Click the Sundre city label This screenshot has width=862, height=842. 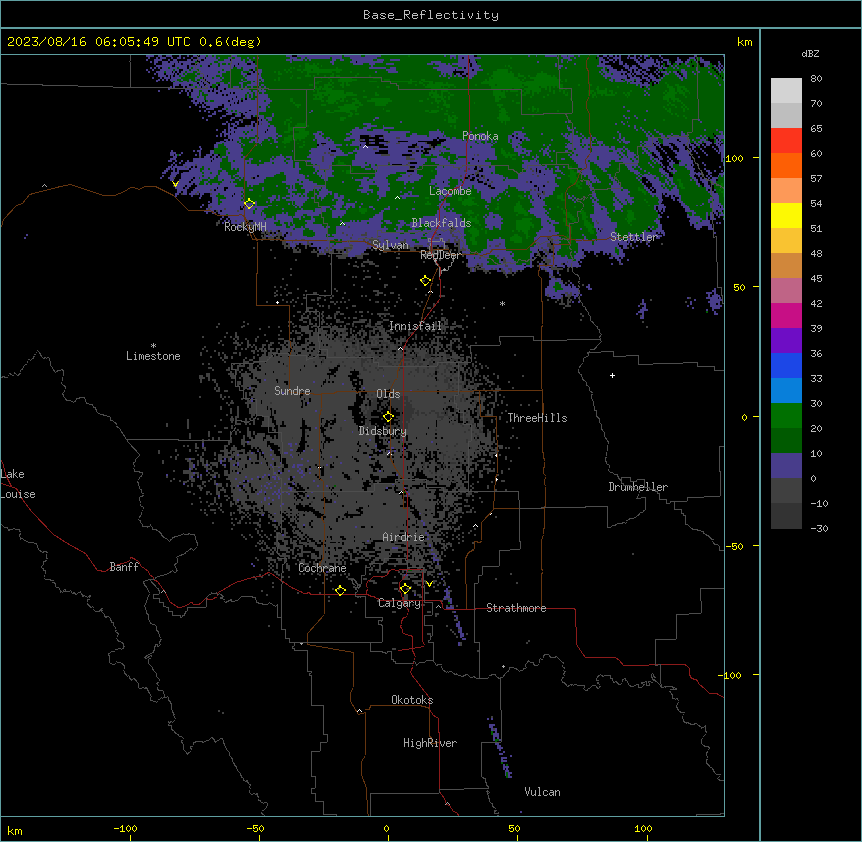292,391
